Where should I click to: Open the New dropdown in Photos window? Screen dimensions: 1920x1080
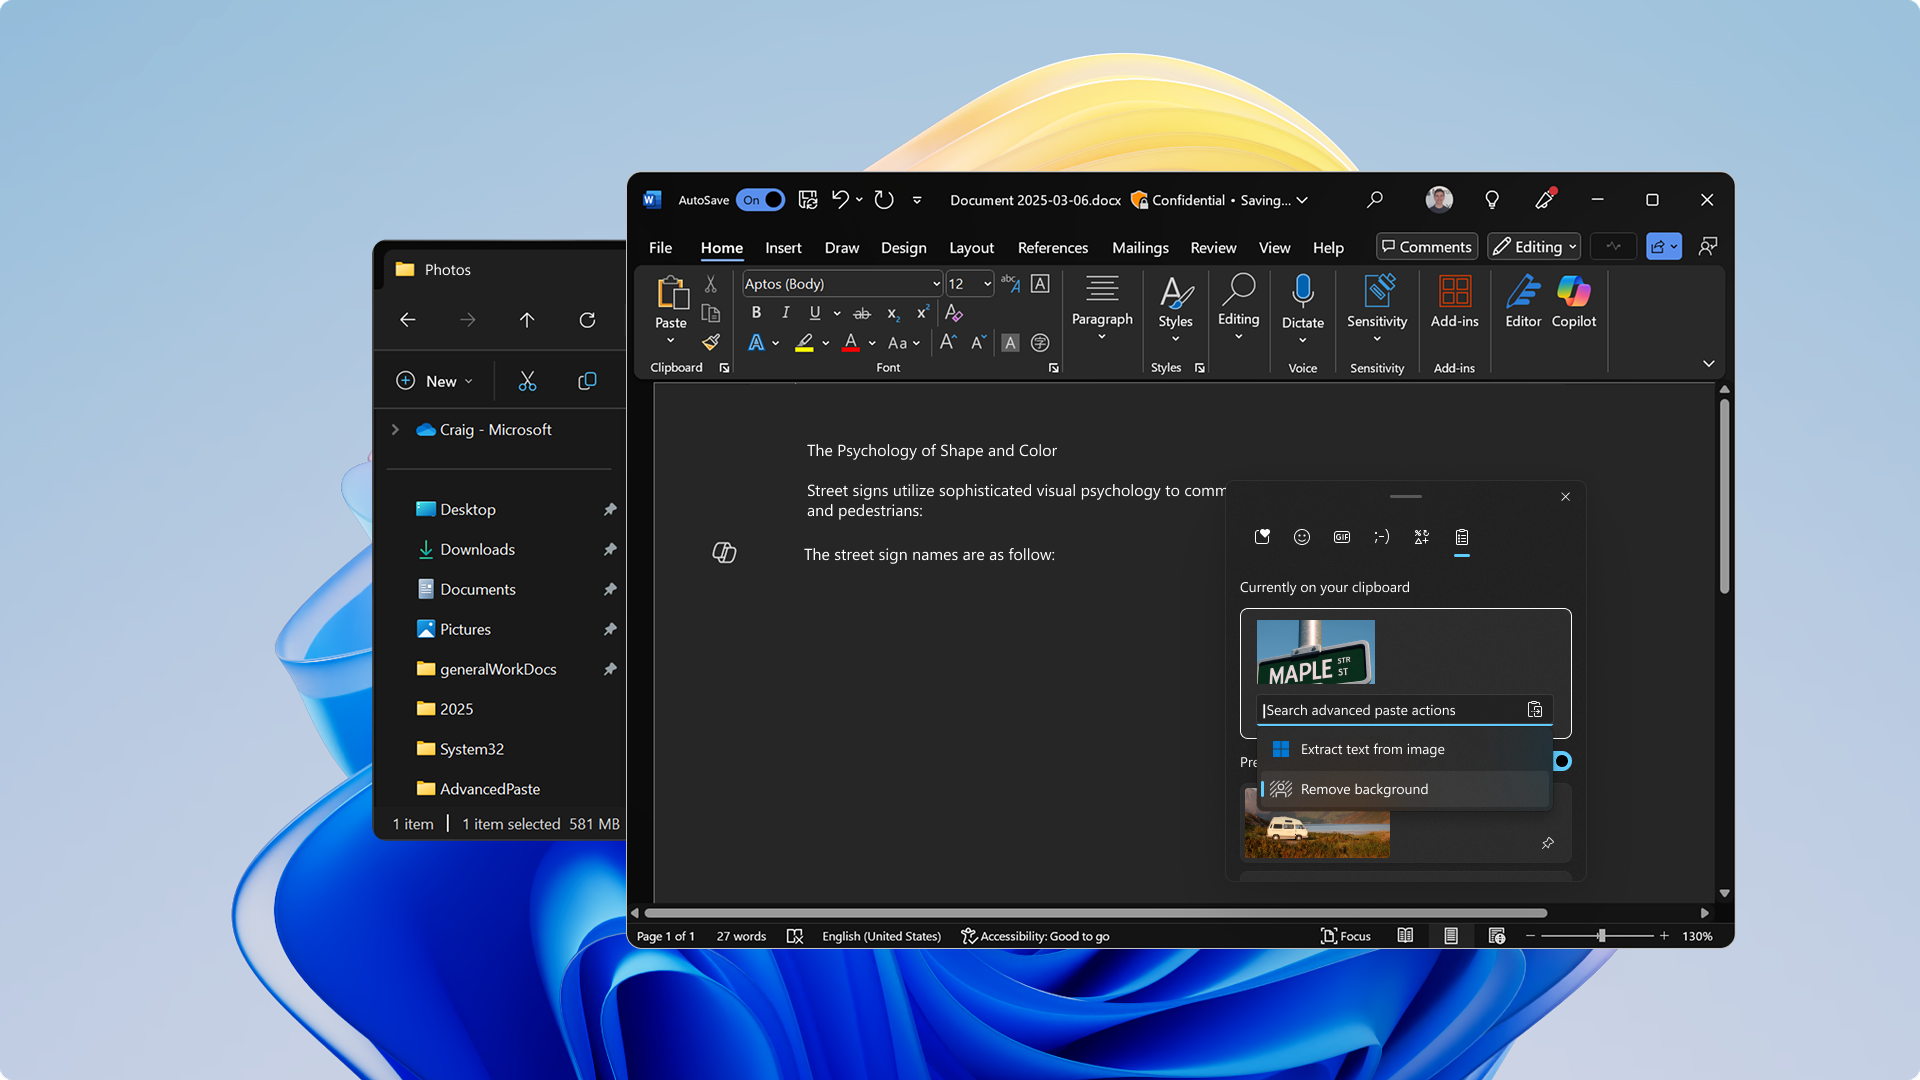point(436,381)
